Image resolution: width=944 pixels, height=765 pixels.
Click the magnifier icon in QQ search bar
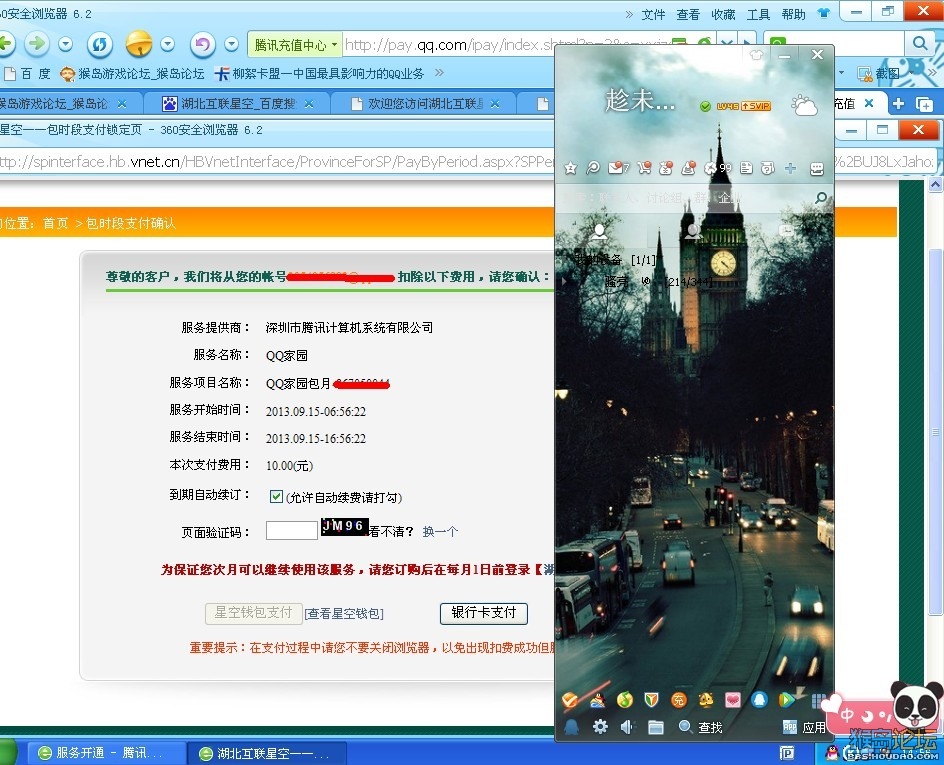[821, 197]
